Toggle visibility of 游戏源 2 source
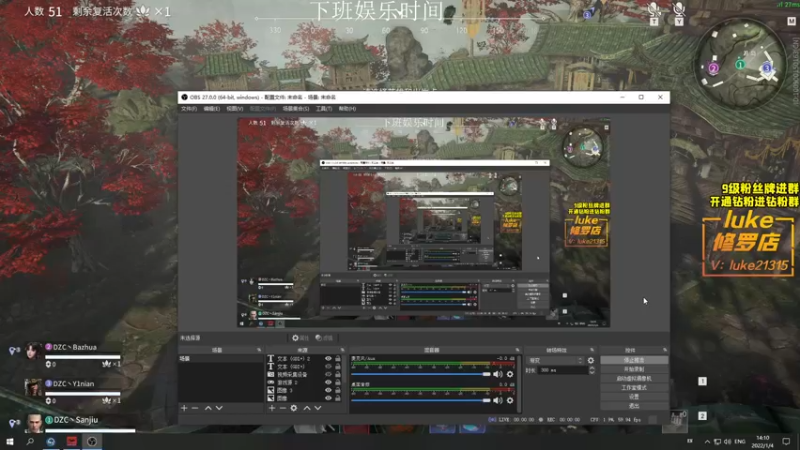The image size is (800, 450). pos(328,382)
